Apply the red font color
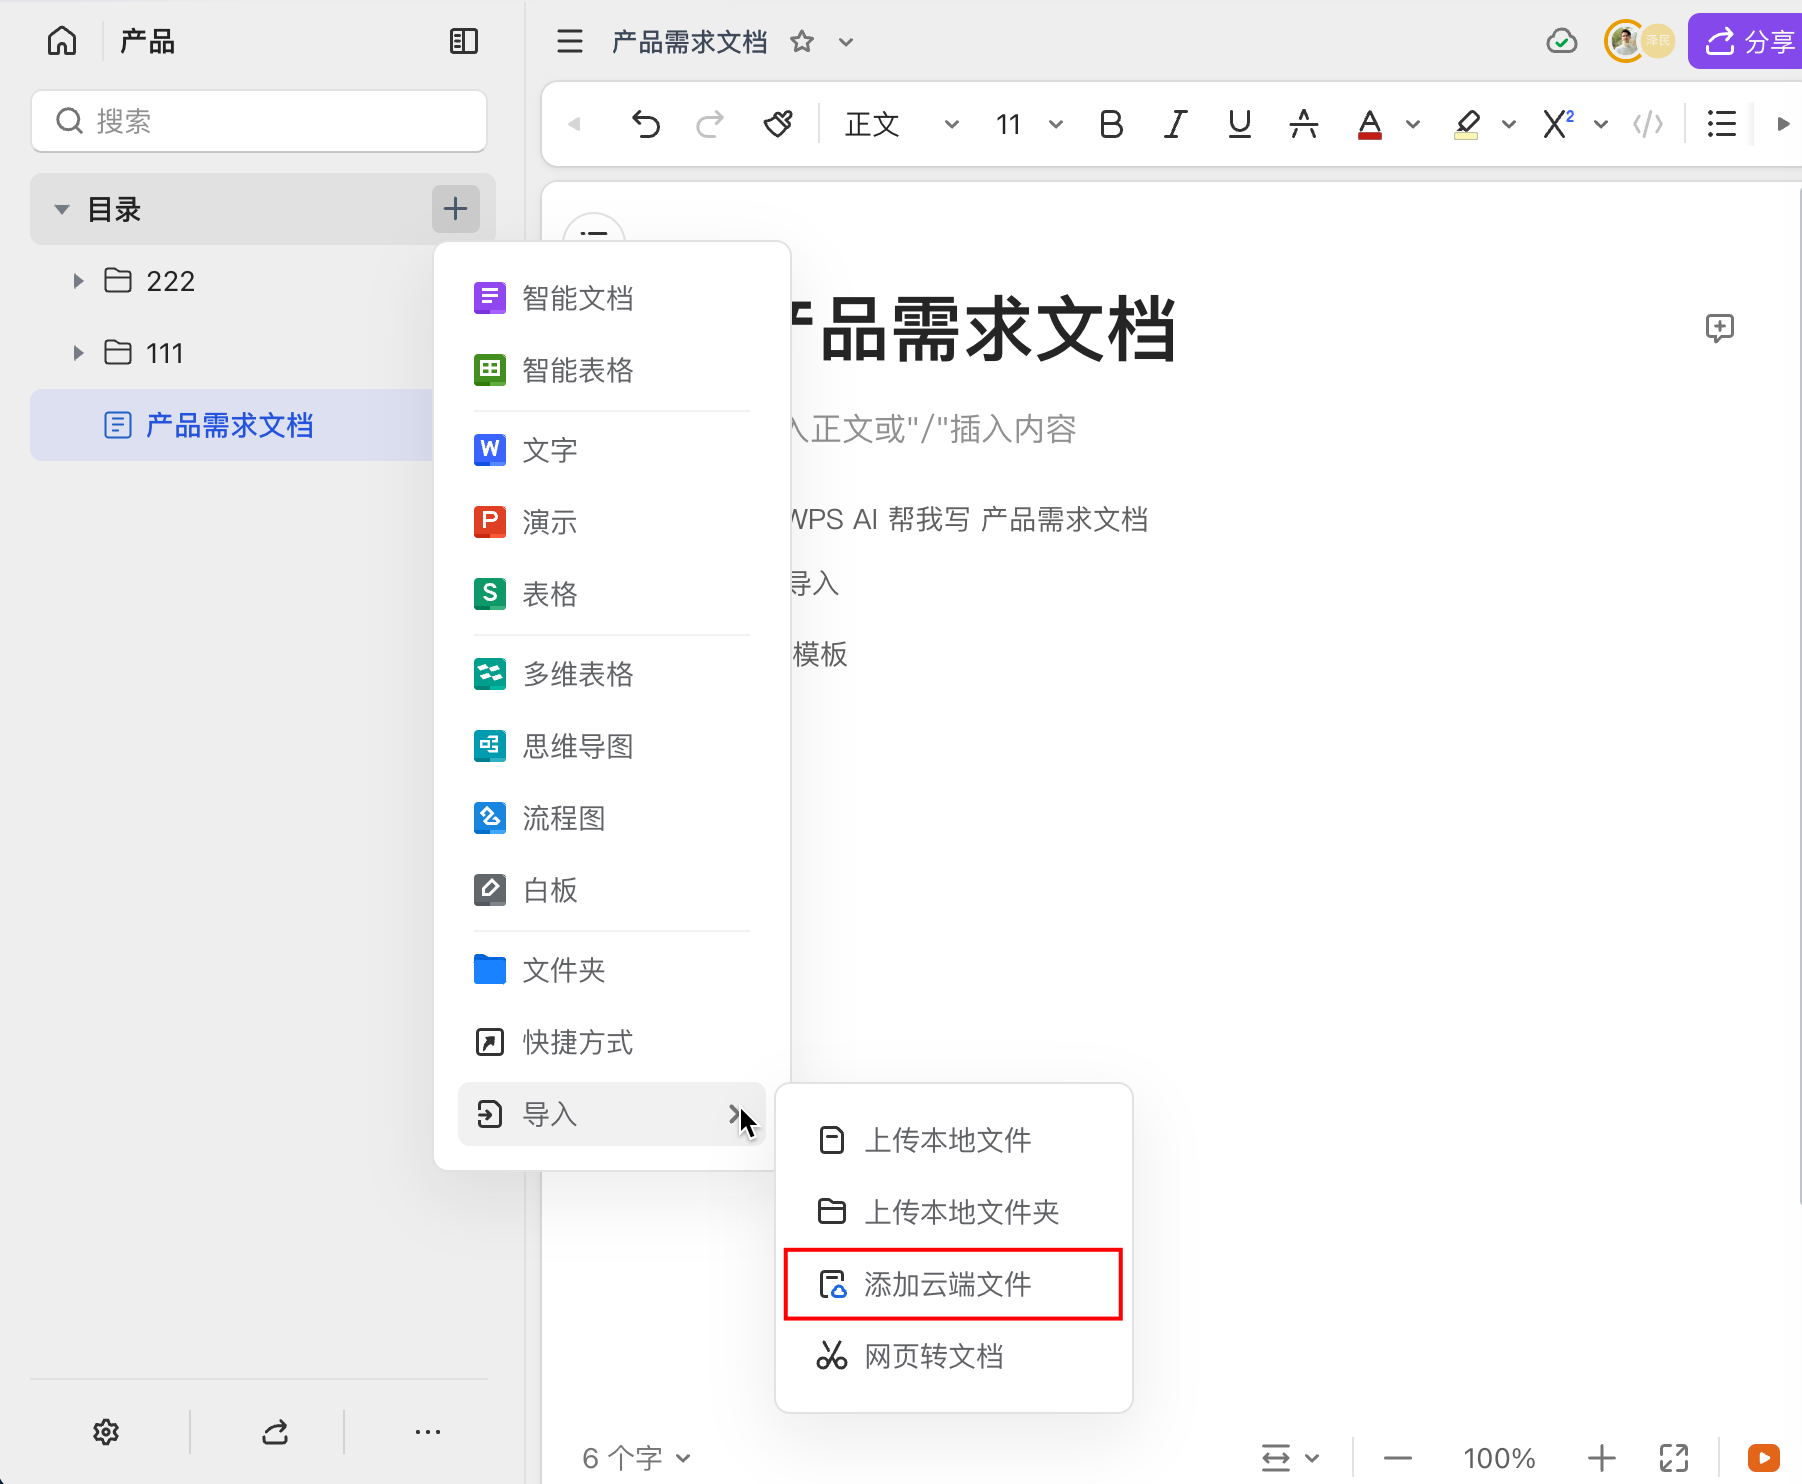The image size is (1802, 1484). click(1370, 124)
